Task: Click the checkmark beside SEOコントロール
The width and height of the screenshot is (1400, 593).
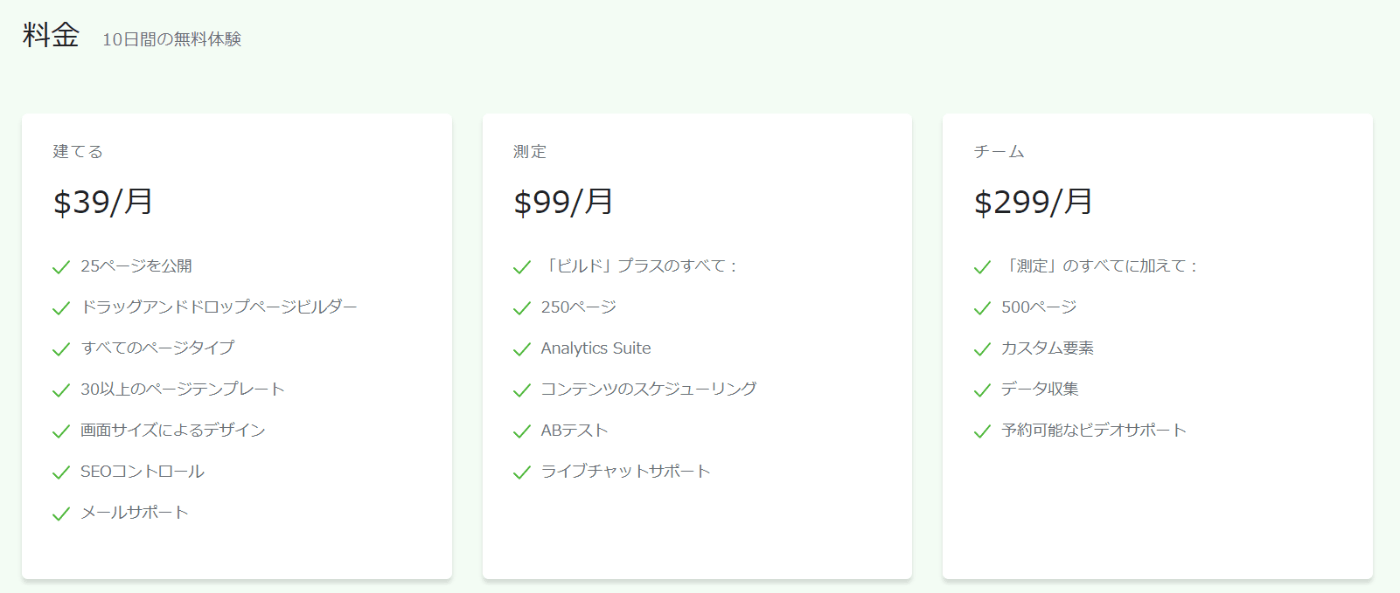Action: [61, 472]
